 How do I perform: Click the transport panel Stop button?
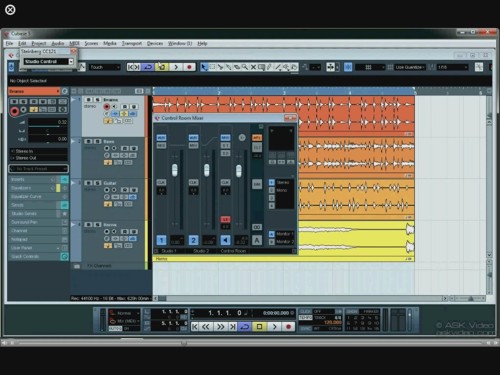point(259,327)
